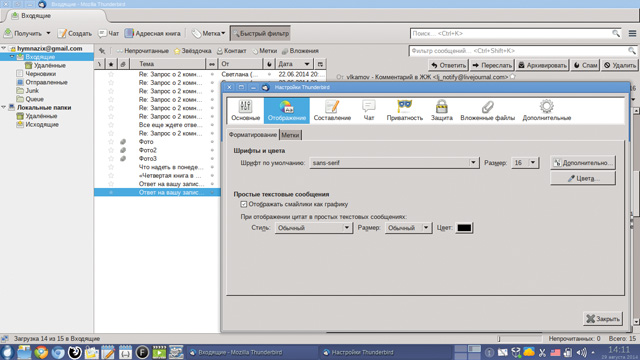Click the Получить mail toolbar button
The height and width of the screenshot is (360, 640).
(23, 33)
